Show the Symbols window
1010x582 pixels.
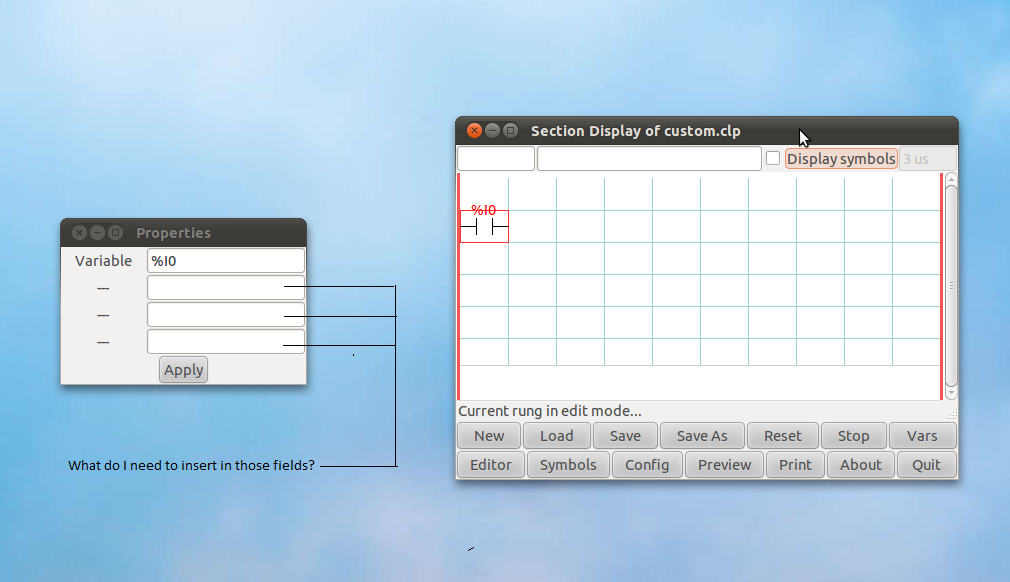(x=568, y=465)
